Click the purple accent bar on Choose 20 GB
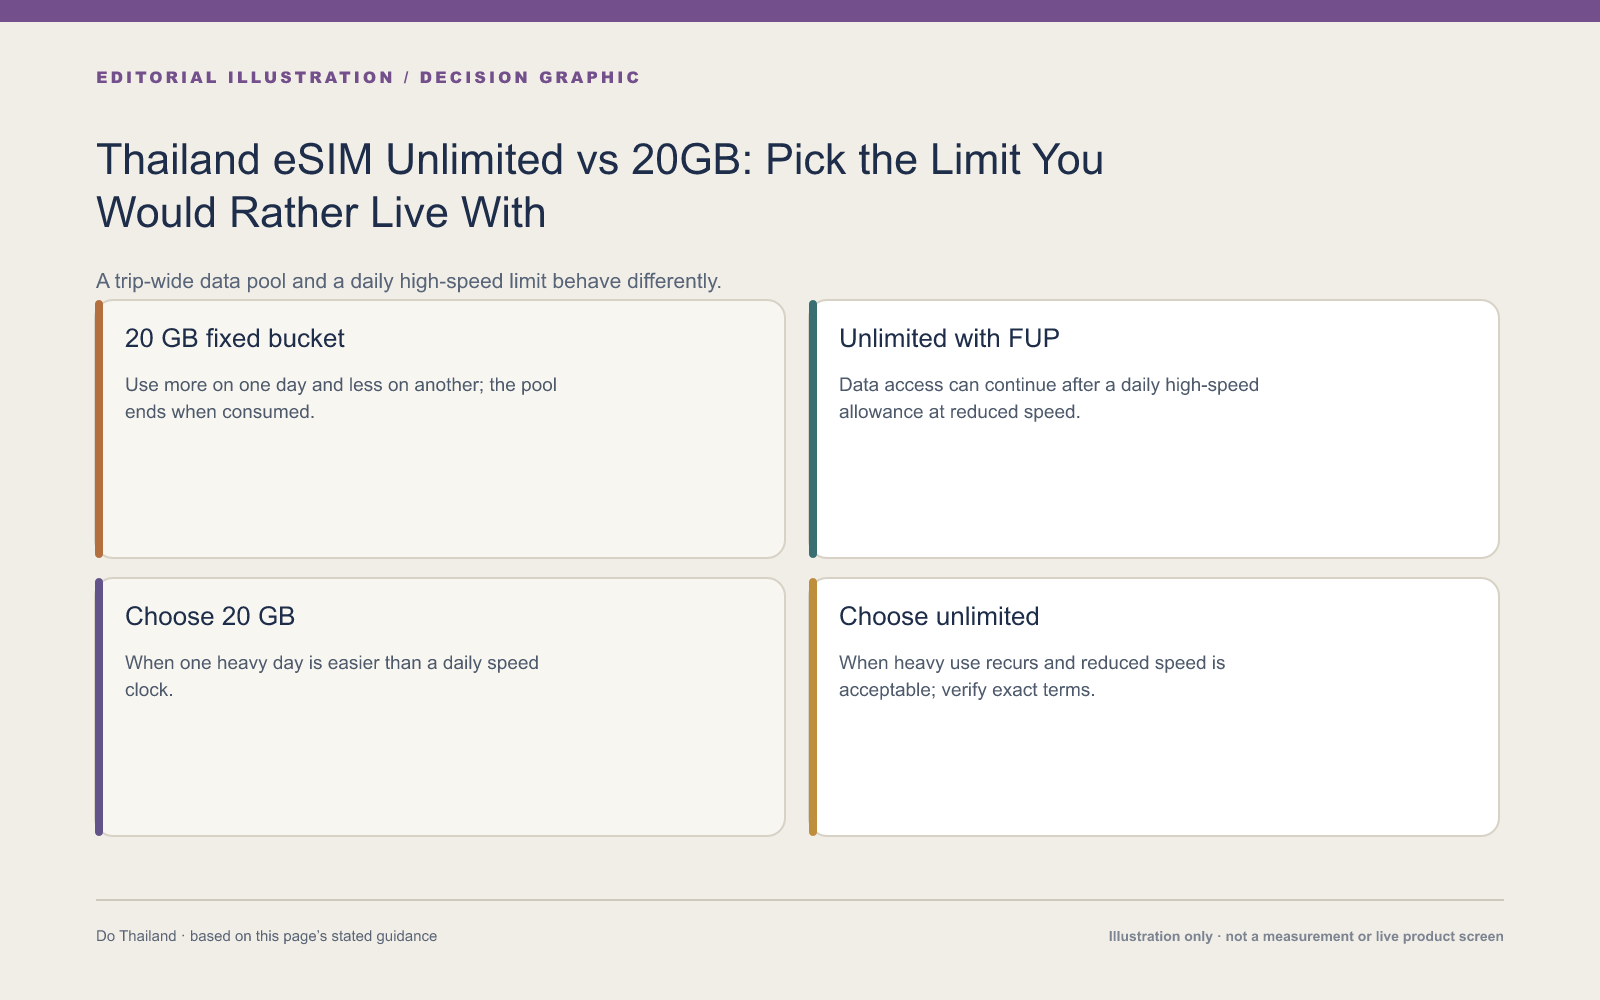Image resolution: width=1600 pixels, height=1000 pixels. (99, 707)
